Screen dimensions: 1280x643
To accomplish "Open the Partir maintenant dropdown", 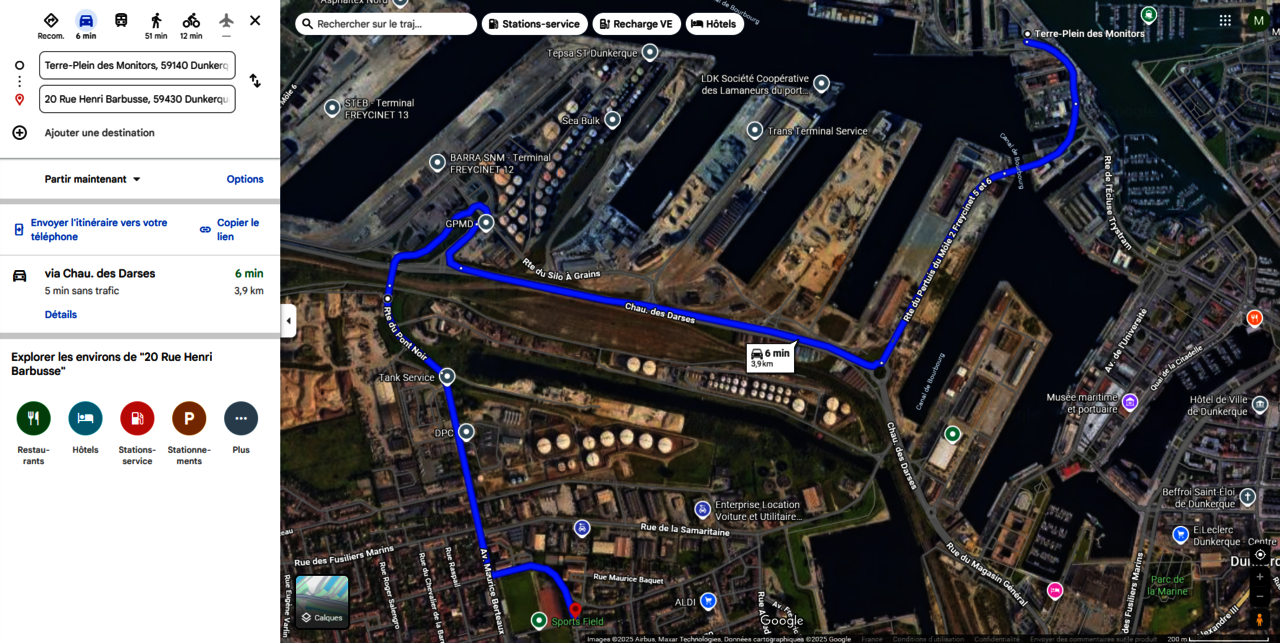I will pyautogui.click(x=93, y=179).
